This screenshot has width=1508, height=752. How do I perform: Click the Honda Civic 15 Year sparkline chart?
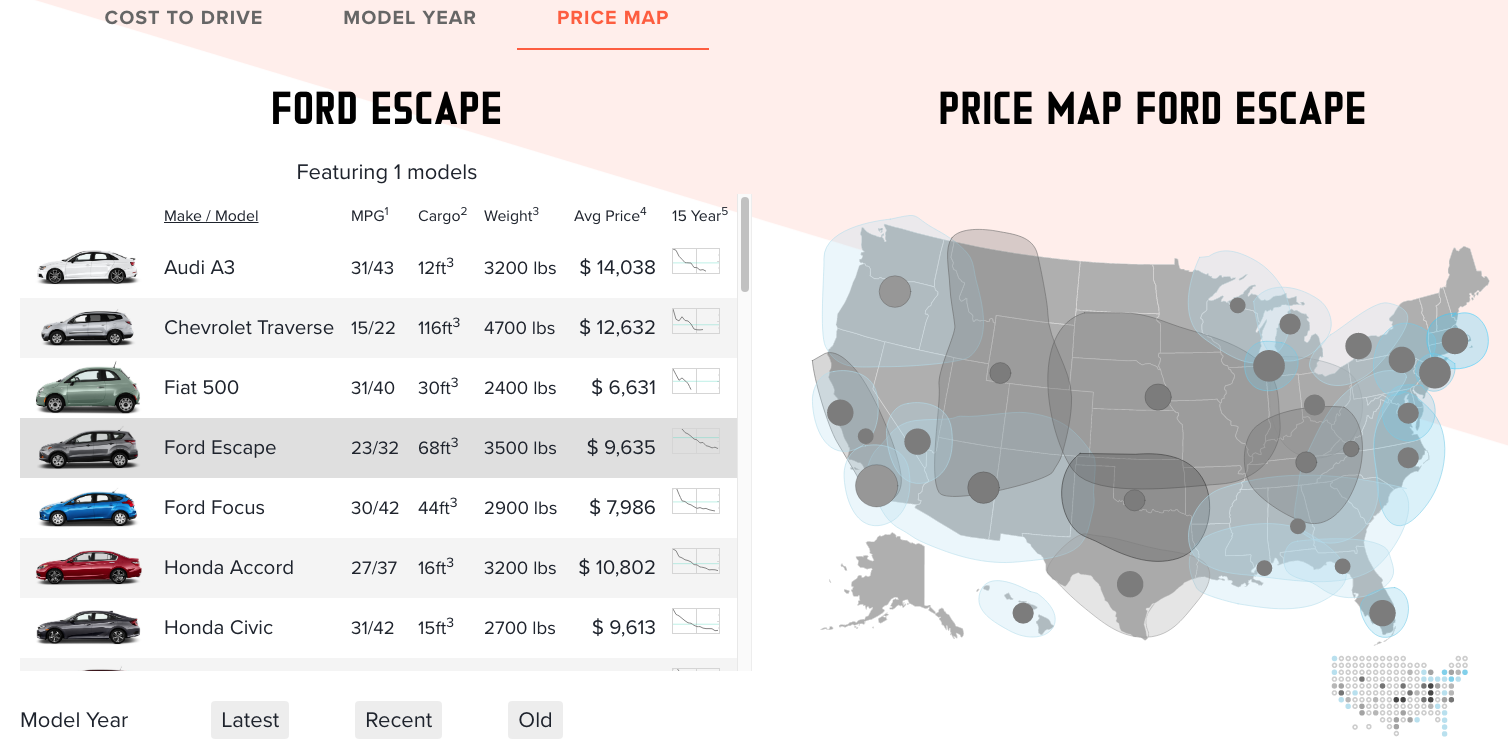tap(695, 621)
